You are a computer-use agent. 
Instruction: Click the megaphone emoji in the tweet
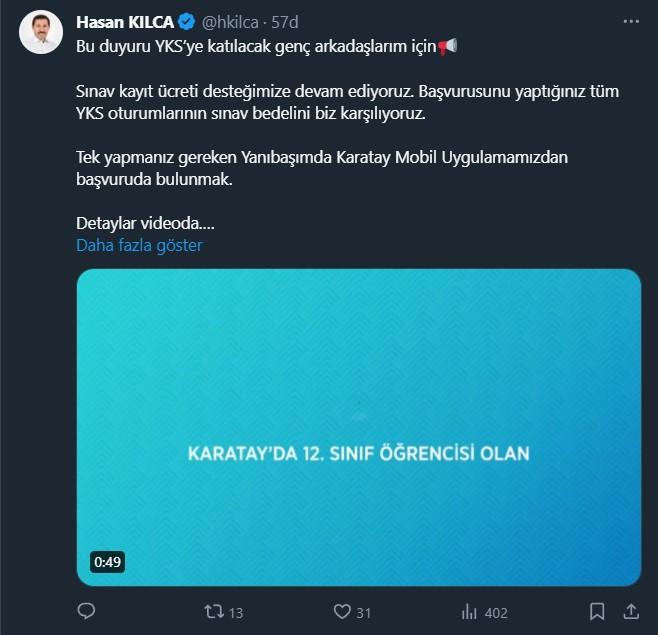(x=448, y=47)
